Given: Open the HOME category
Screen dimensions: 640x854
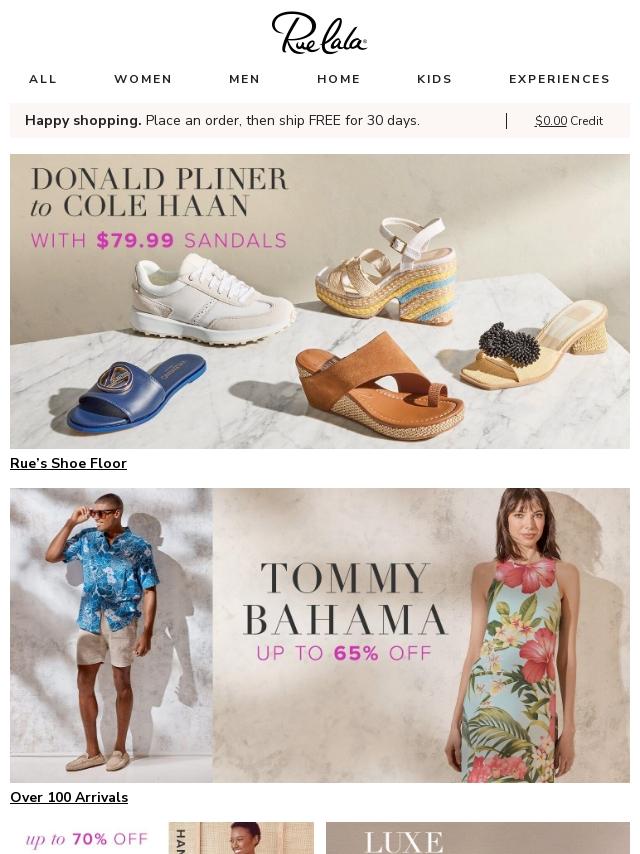Looking at the screenshot, I should (339, 79).
